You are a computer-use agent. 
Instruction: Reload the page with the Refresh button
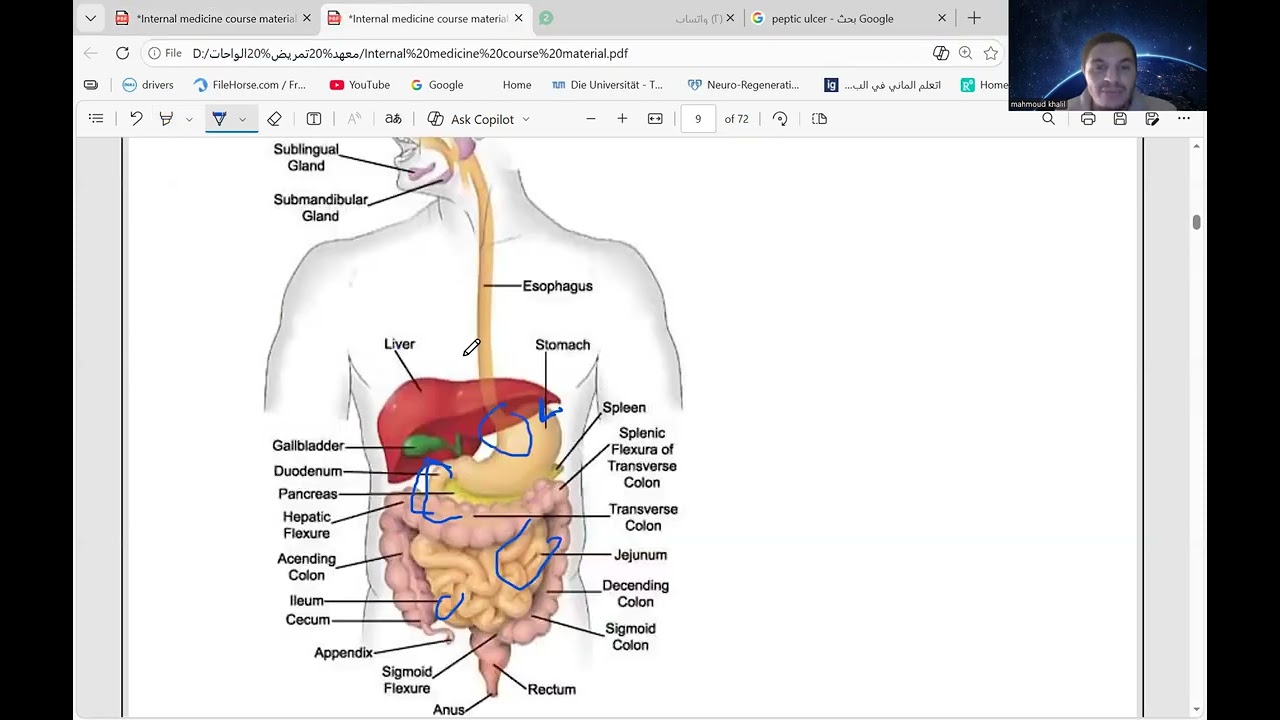(122, 53)
